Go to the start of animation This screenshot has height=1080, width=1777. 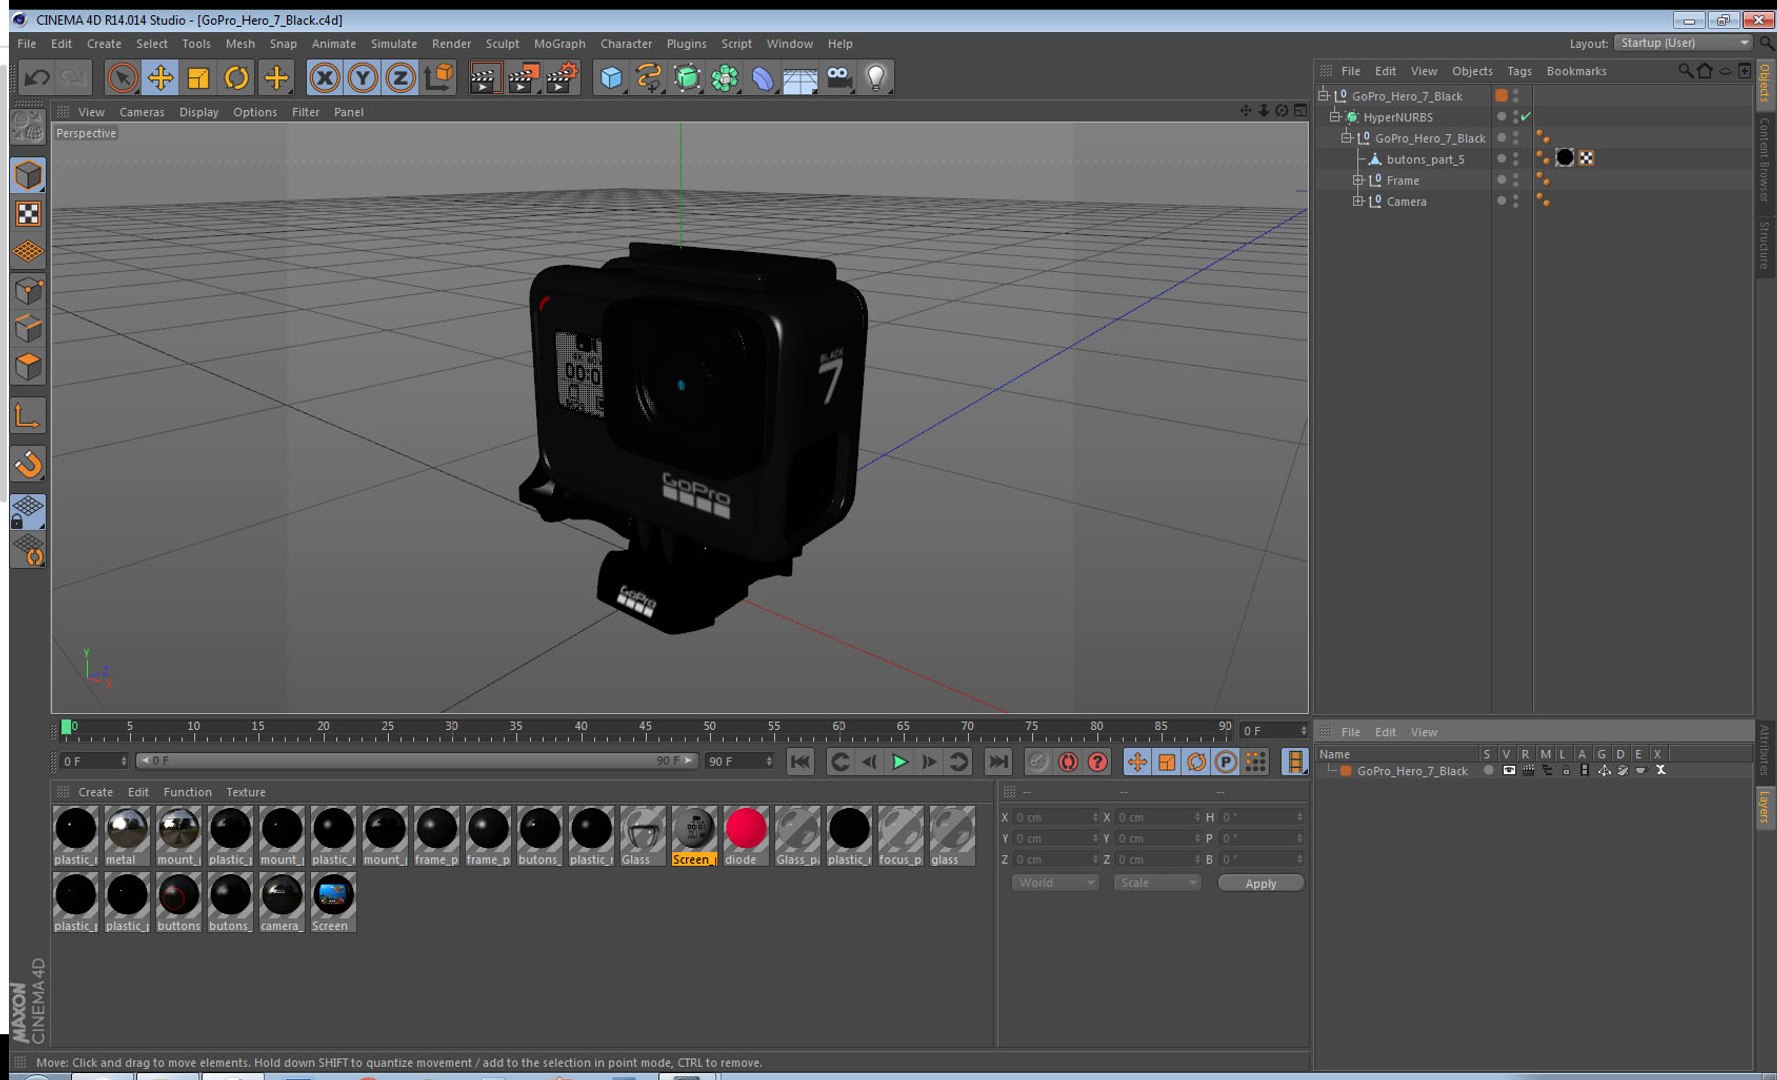point(800,762)
